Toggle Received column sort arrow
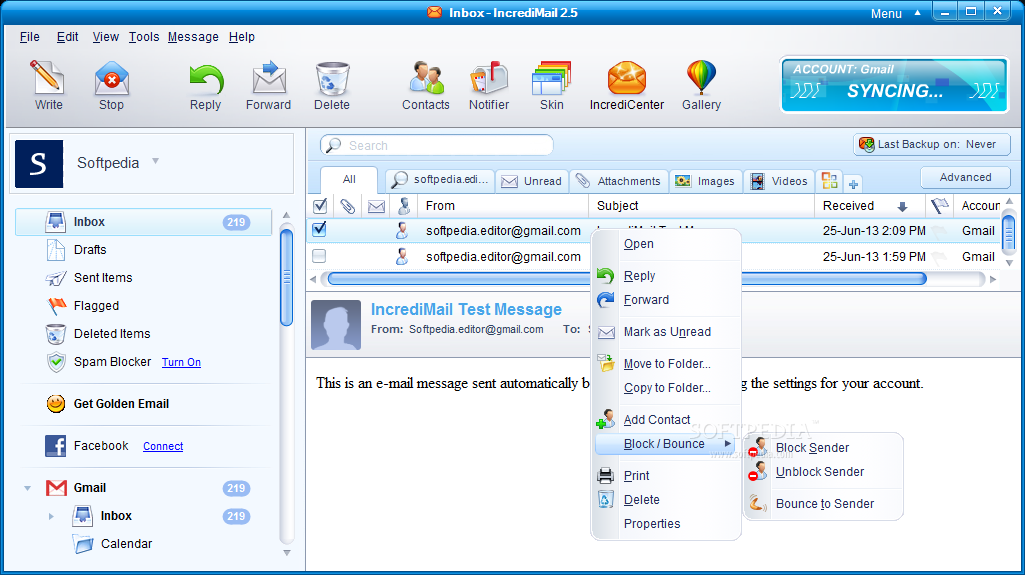Screen dimensions: 1025x575 coord(902,206)
